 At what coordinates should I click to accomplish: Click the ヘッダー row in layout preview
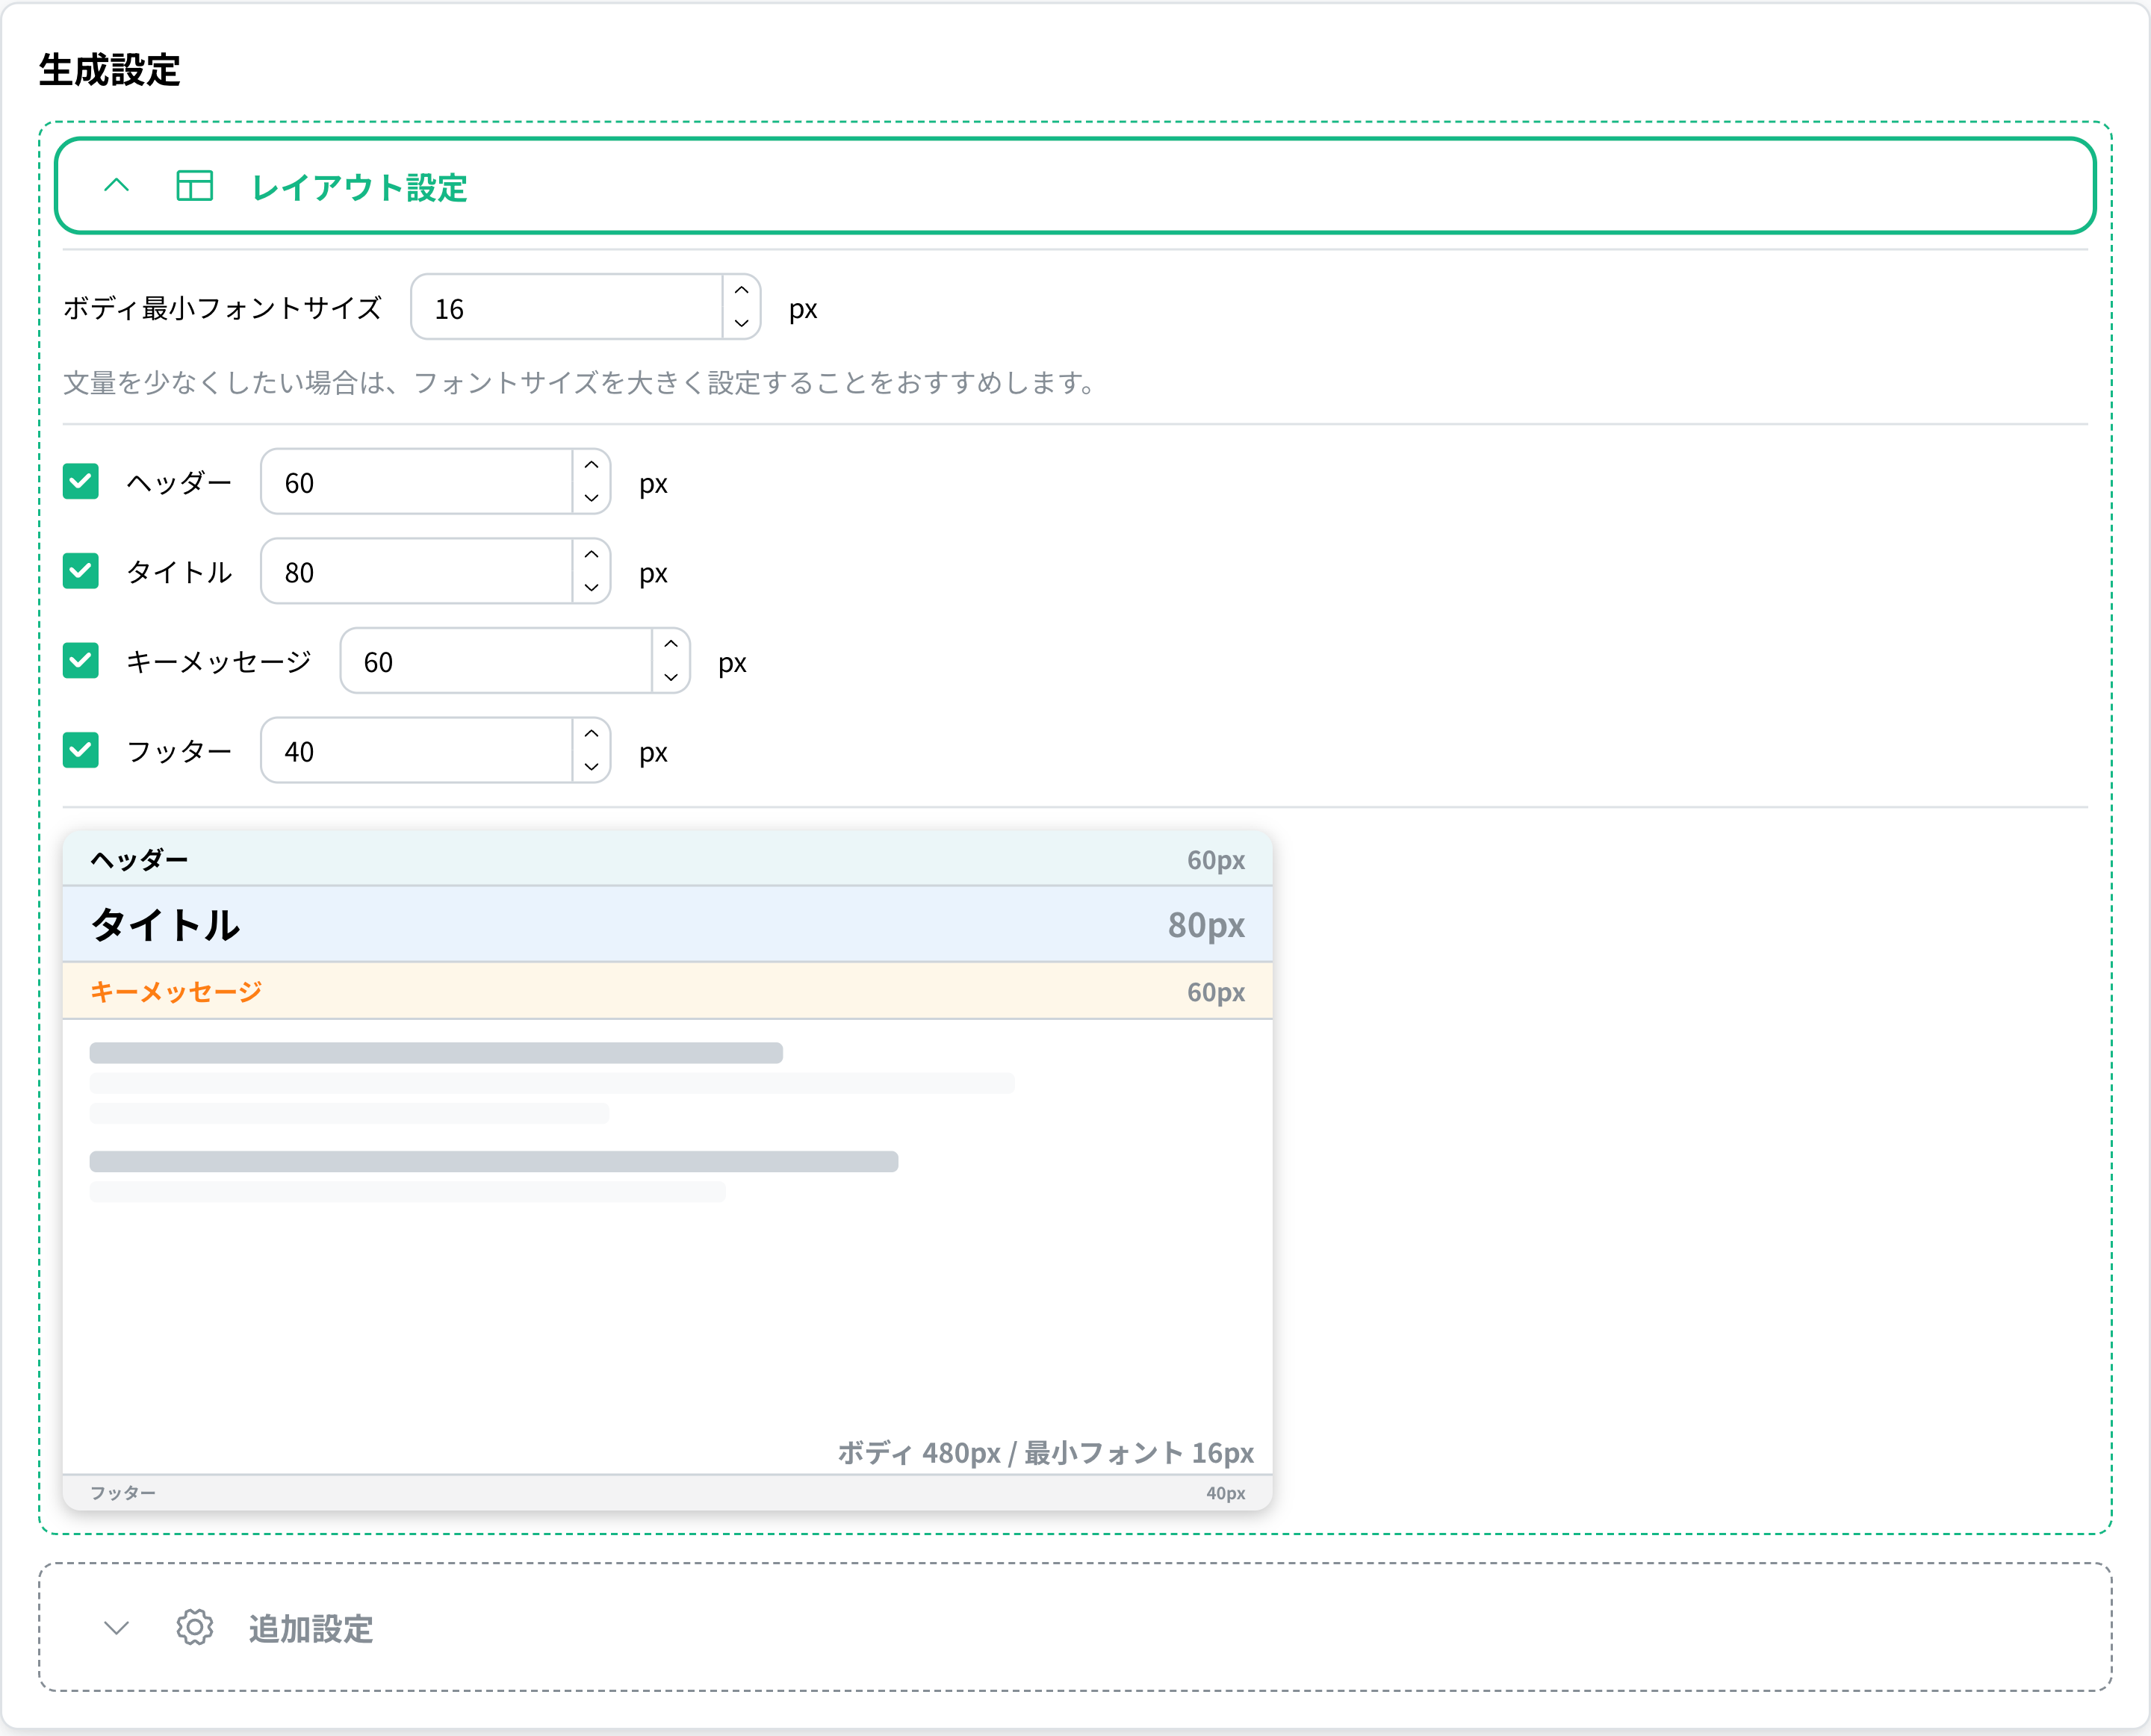667,859
